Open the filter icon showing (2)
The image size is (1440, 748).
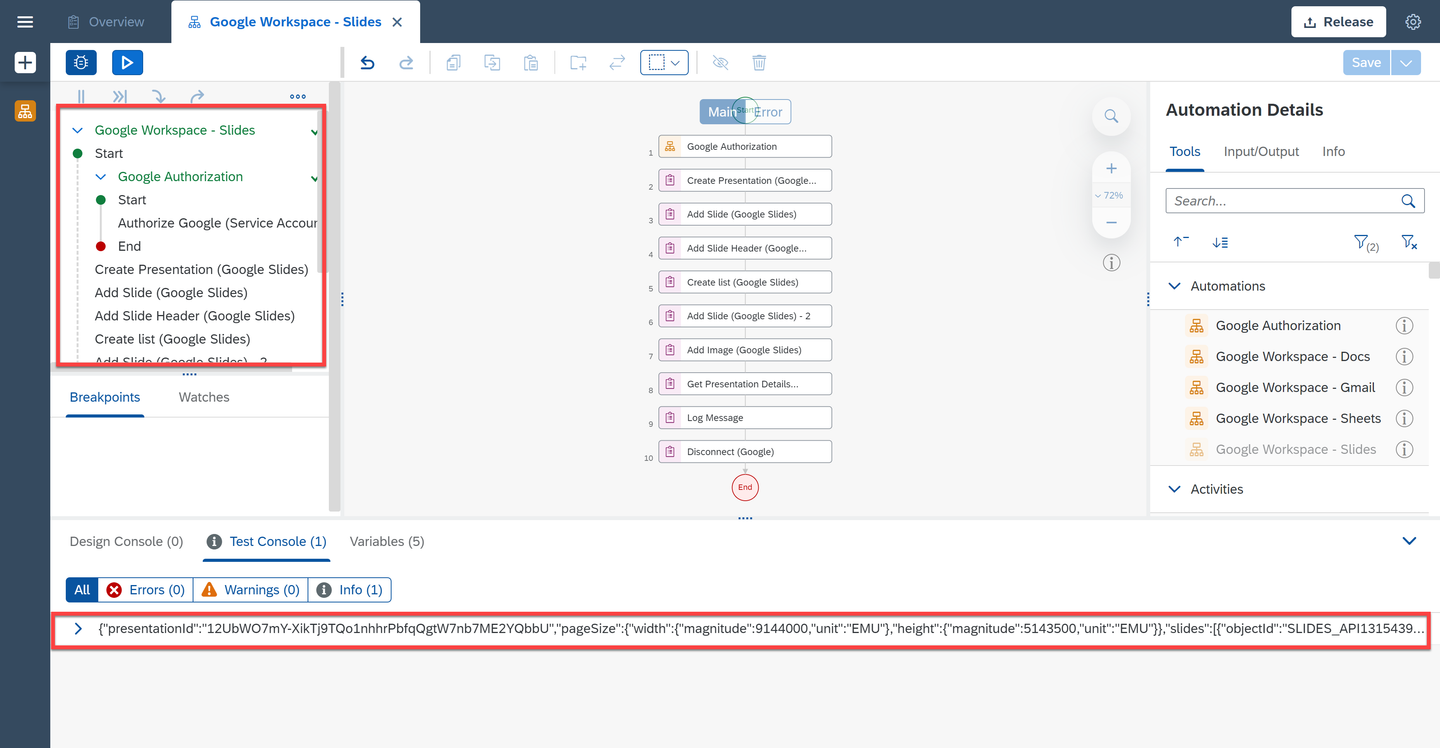(x=1365, y=242)
